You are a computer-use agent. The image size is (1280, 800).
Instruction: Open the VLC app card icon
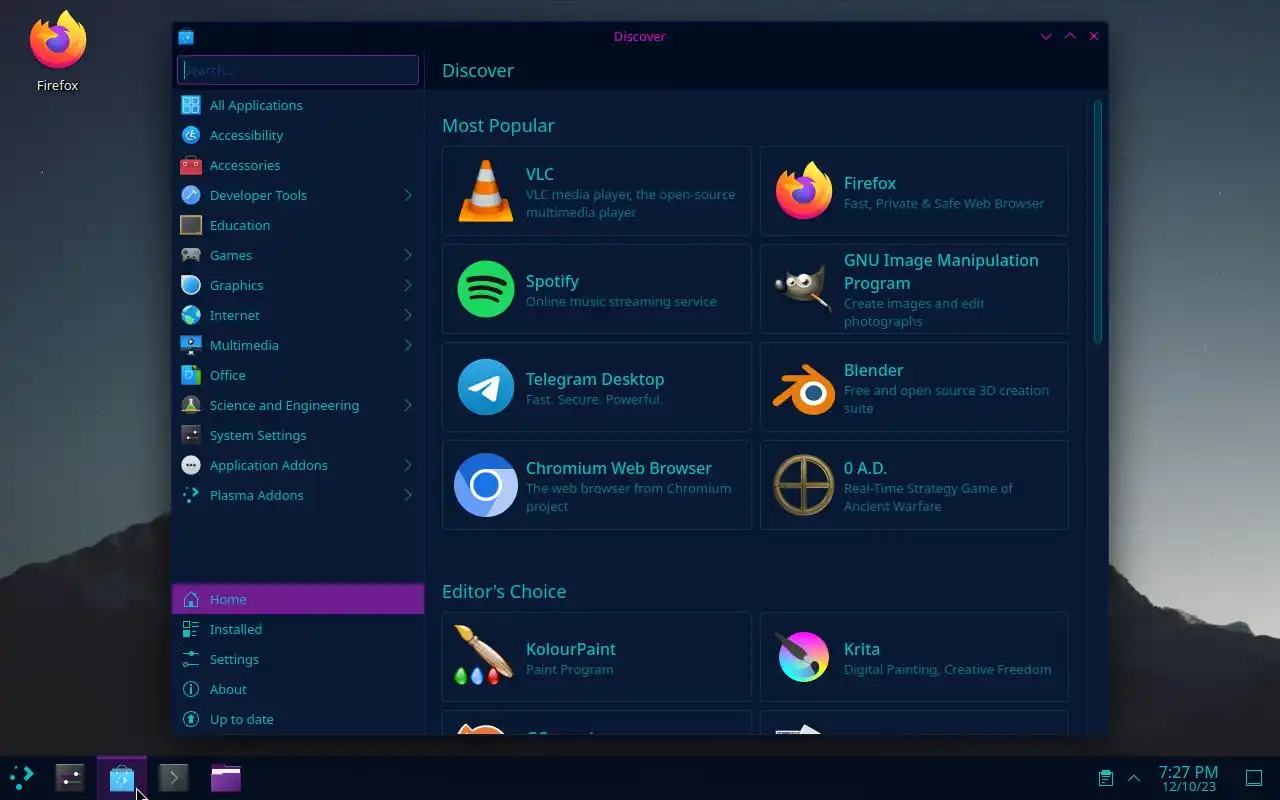pos(486,191)
